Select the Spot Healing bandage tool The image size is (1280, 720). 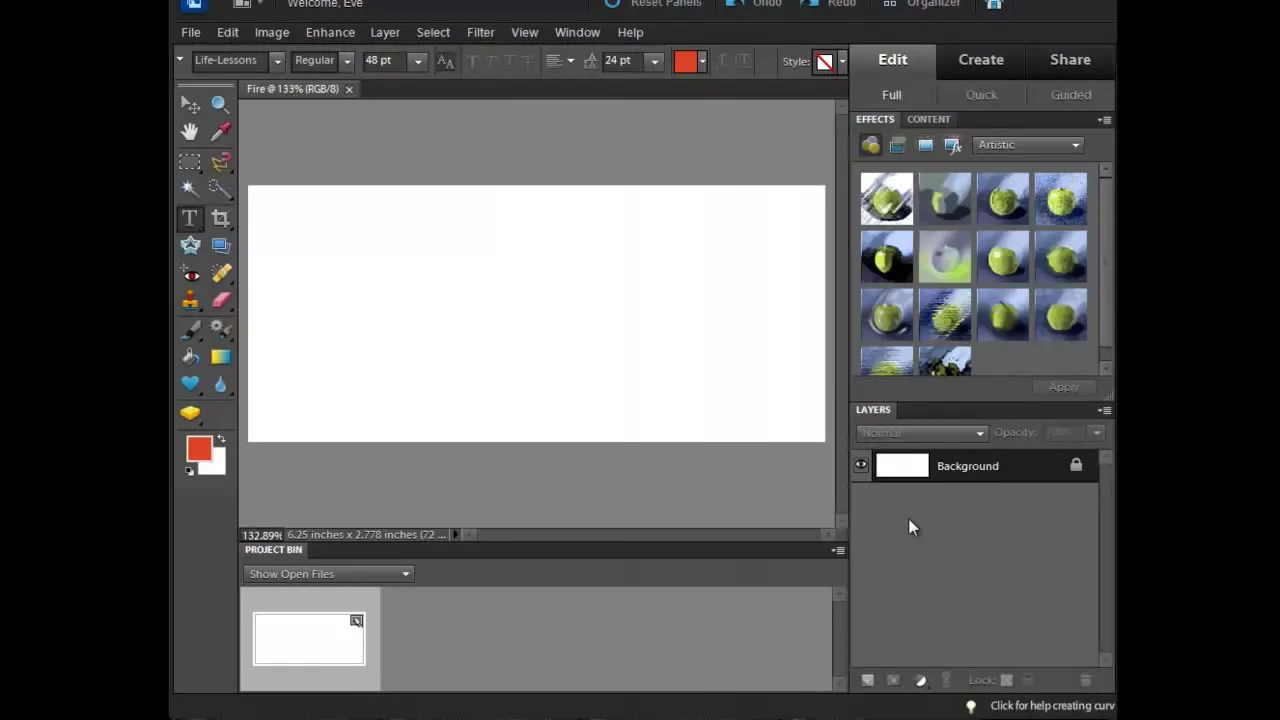(x=220, y=273)
